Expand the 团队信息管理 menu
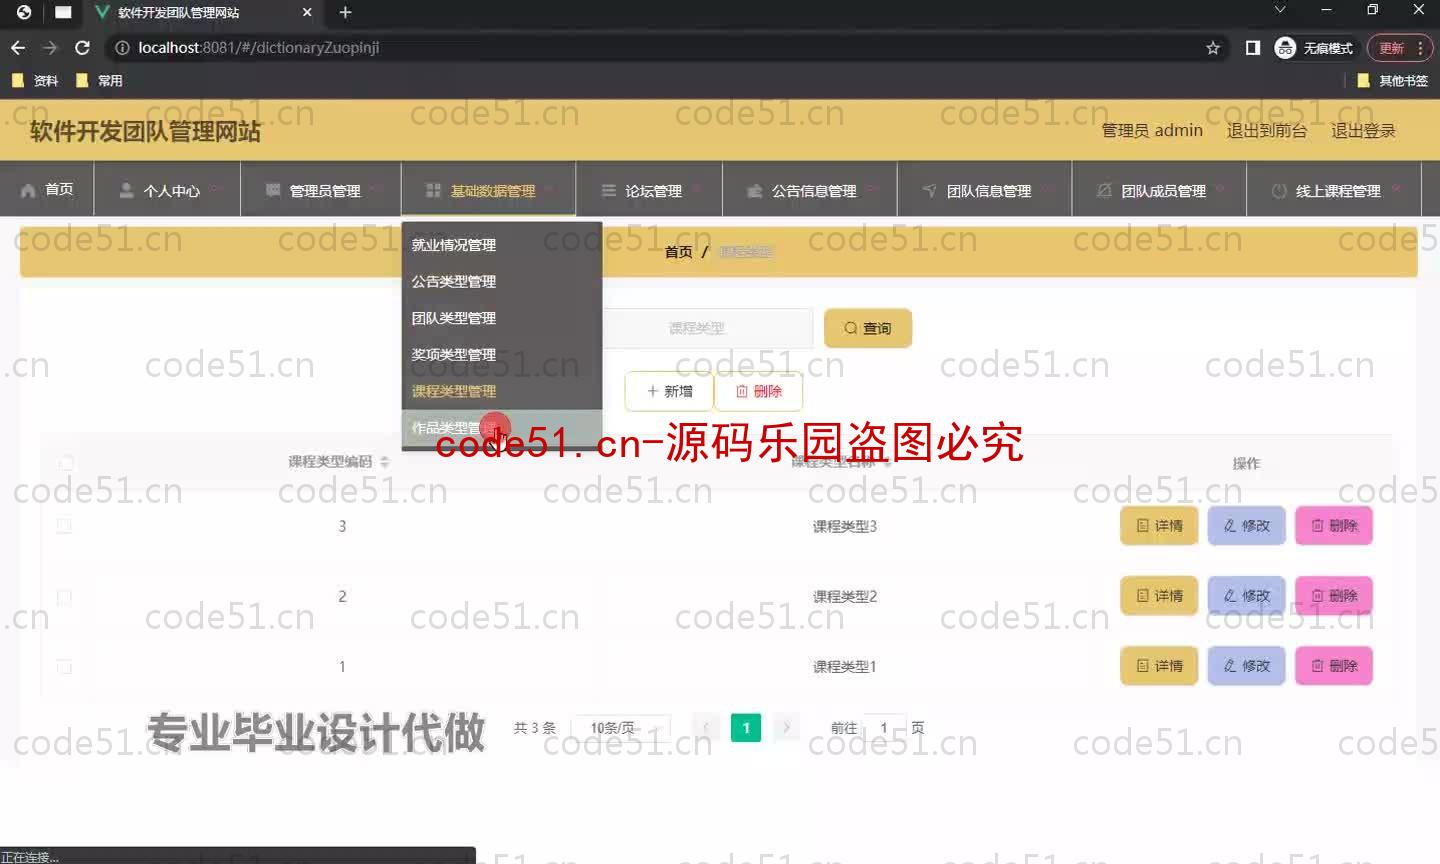 (x=985, y=190)
